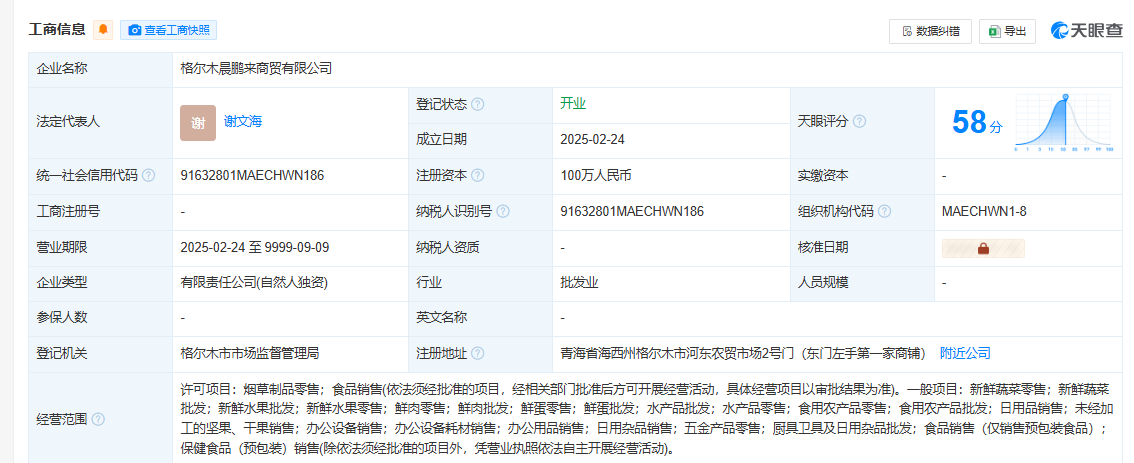The image size is (1134, 463).
Task: Open 查看工商快照 snapshot button
Action: 169,30
